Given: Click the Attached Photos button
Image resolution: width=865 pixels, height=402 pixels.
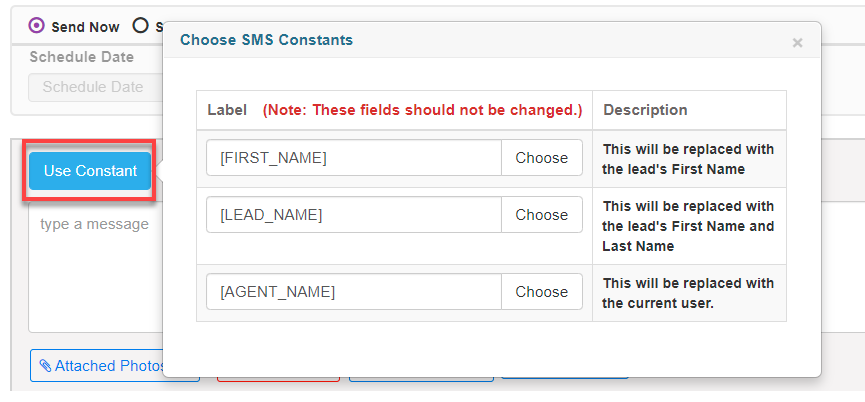Looking at the screenshot, I should click(x=100, y=366).
